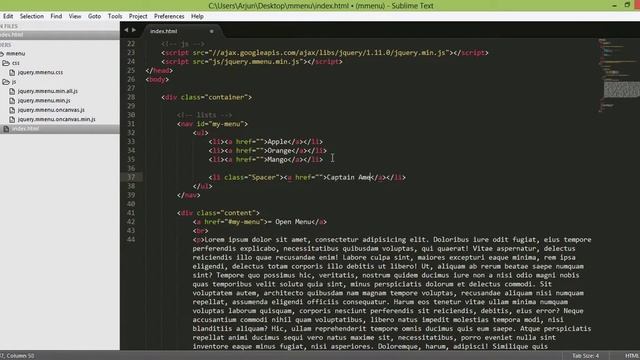Go to previous tab with left arrow
This screenshot has height=360, width=640.
click(126, 30)
